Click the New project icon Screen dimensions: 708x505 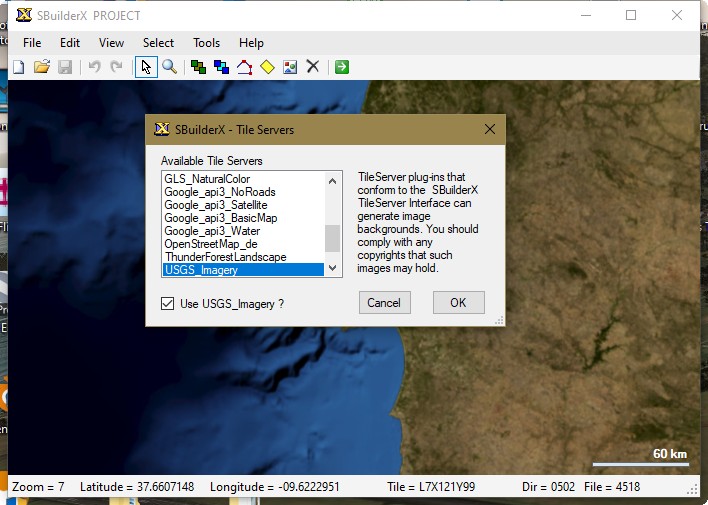[18, 67]
